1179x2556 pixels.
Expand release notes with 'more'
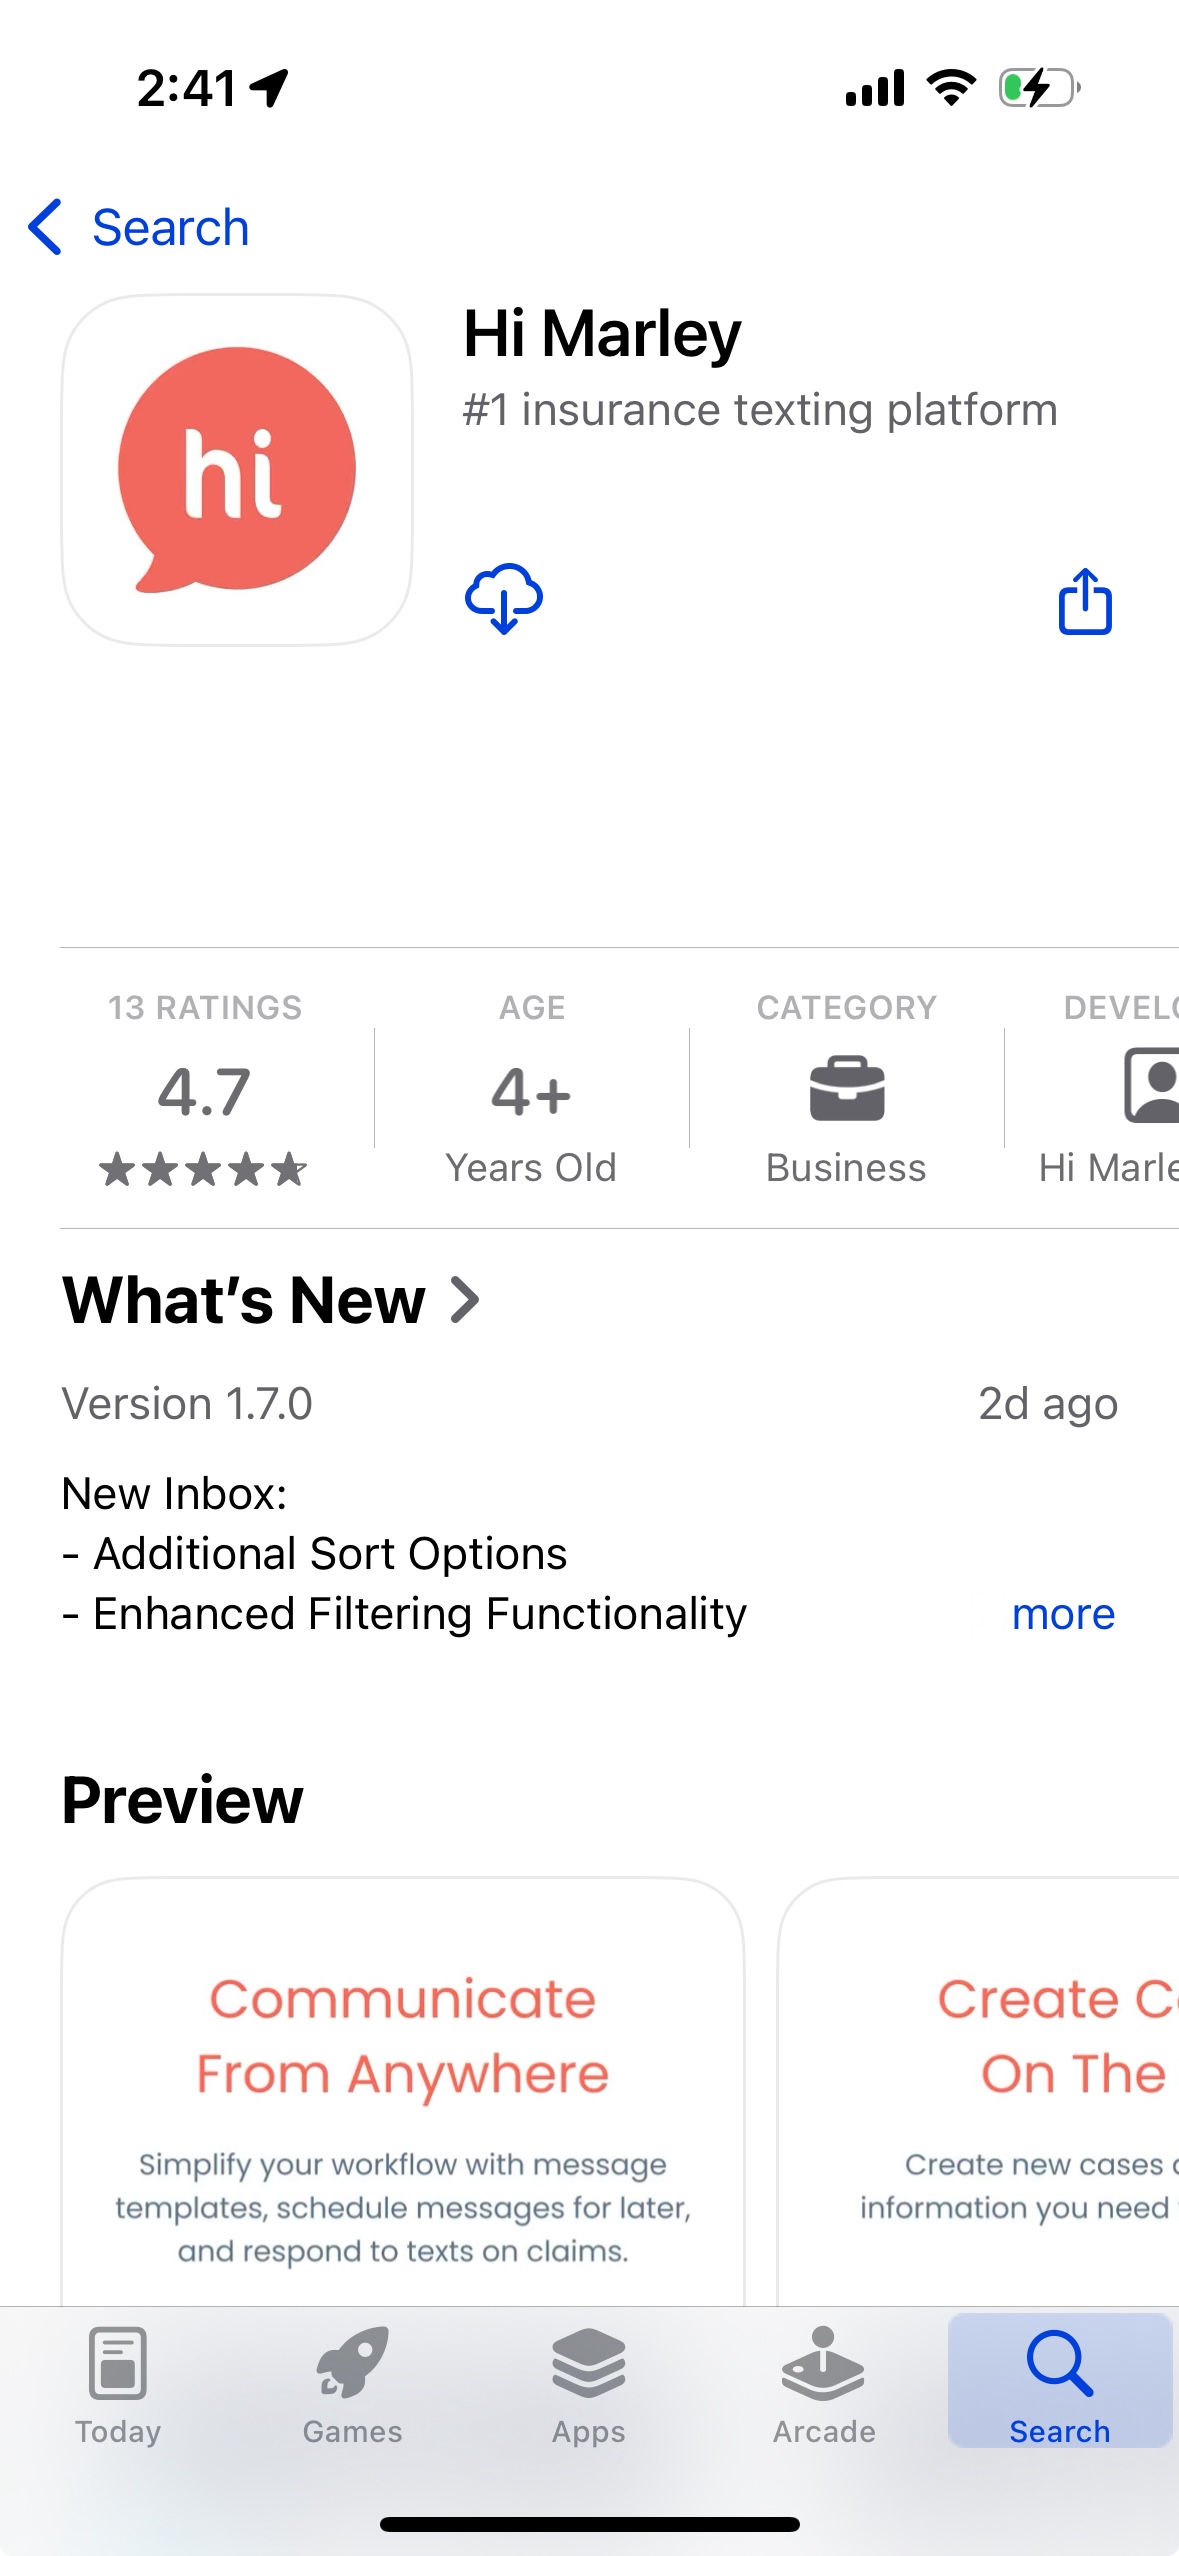click(1063, 1614)
